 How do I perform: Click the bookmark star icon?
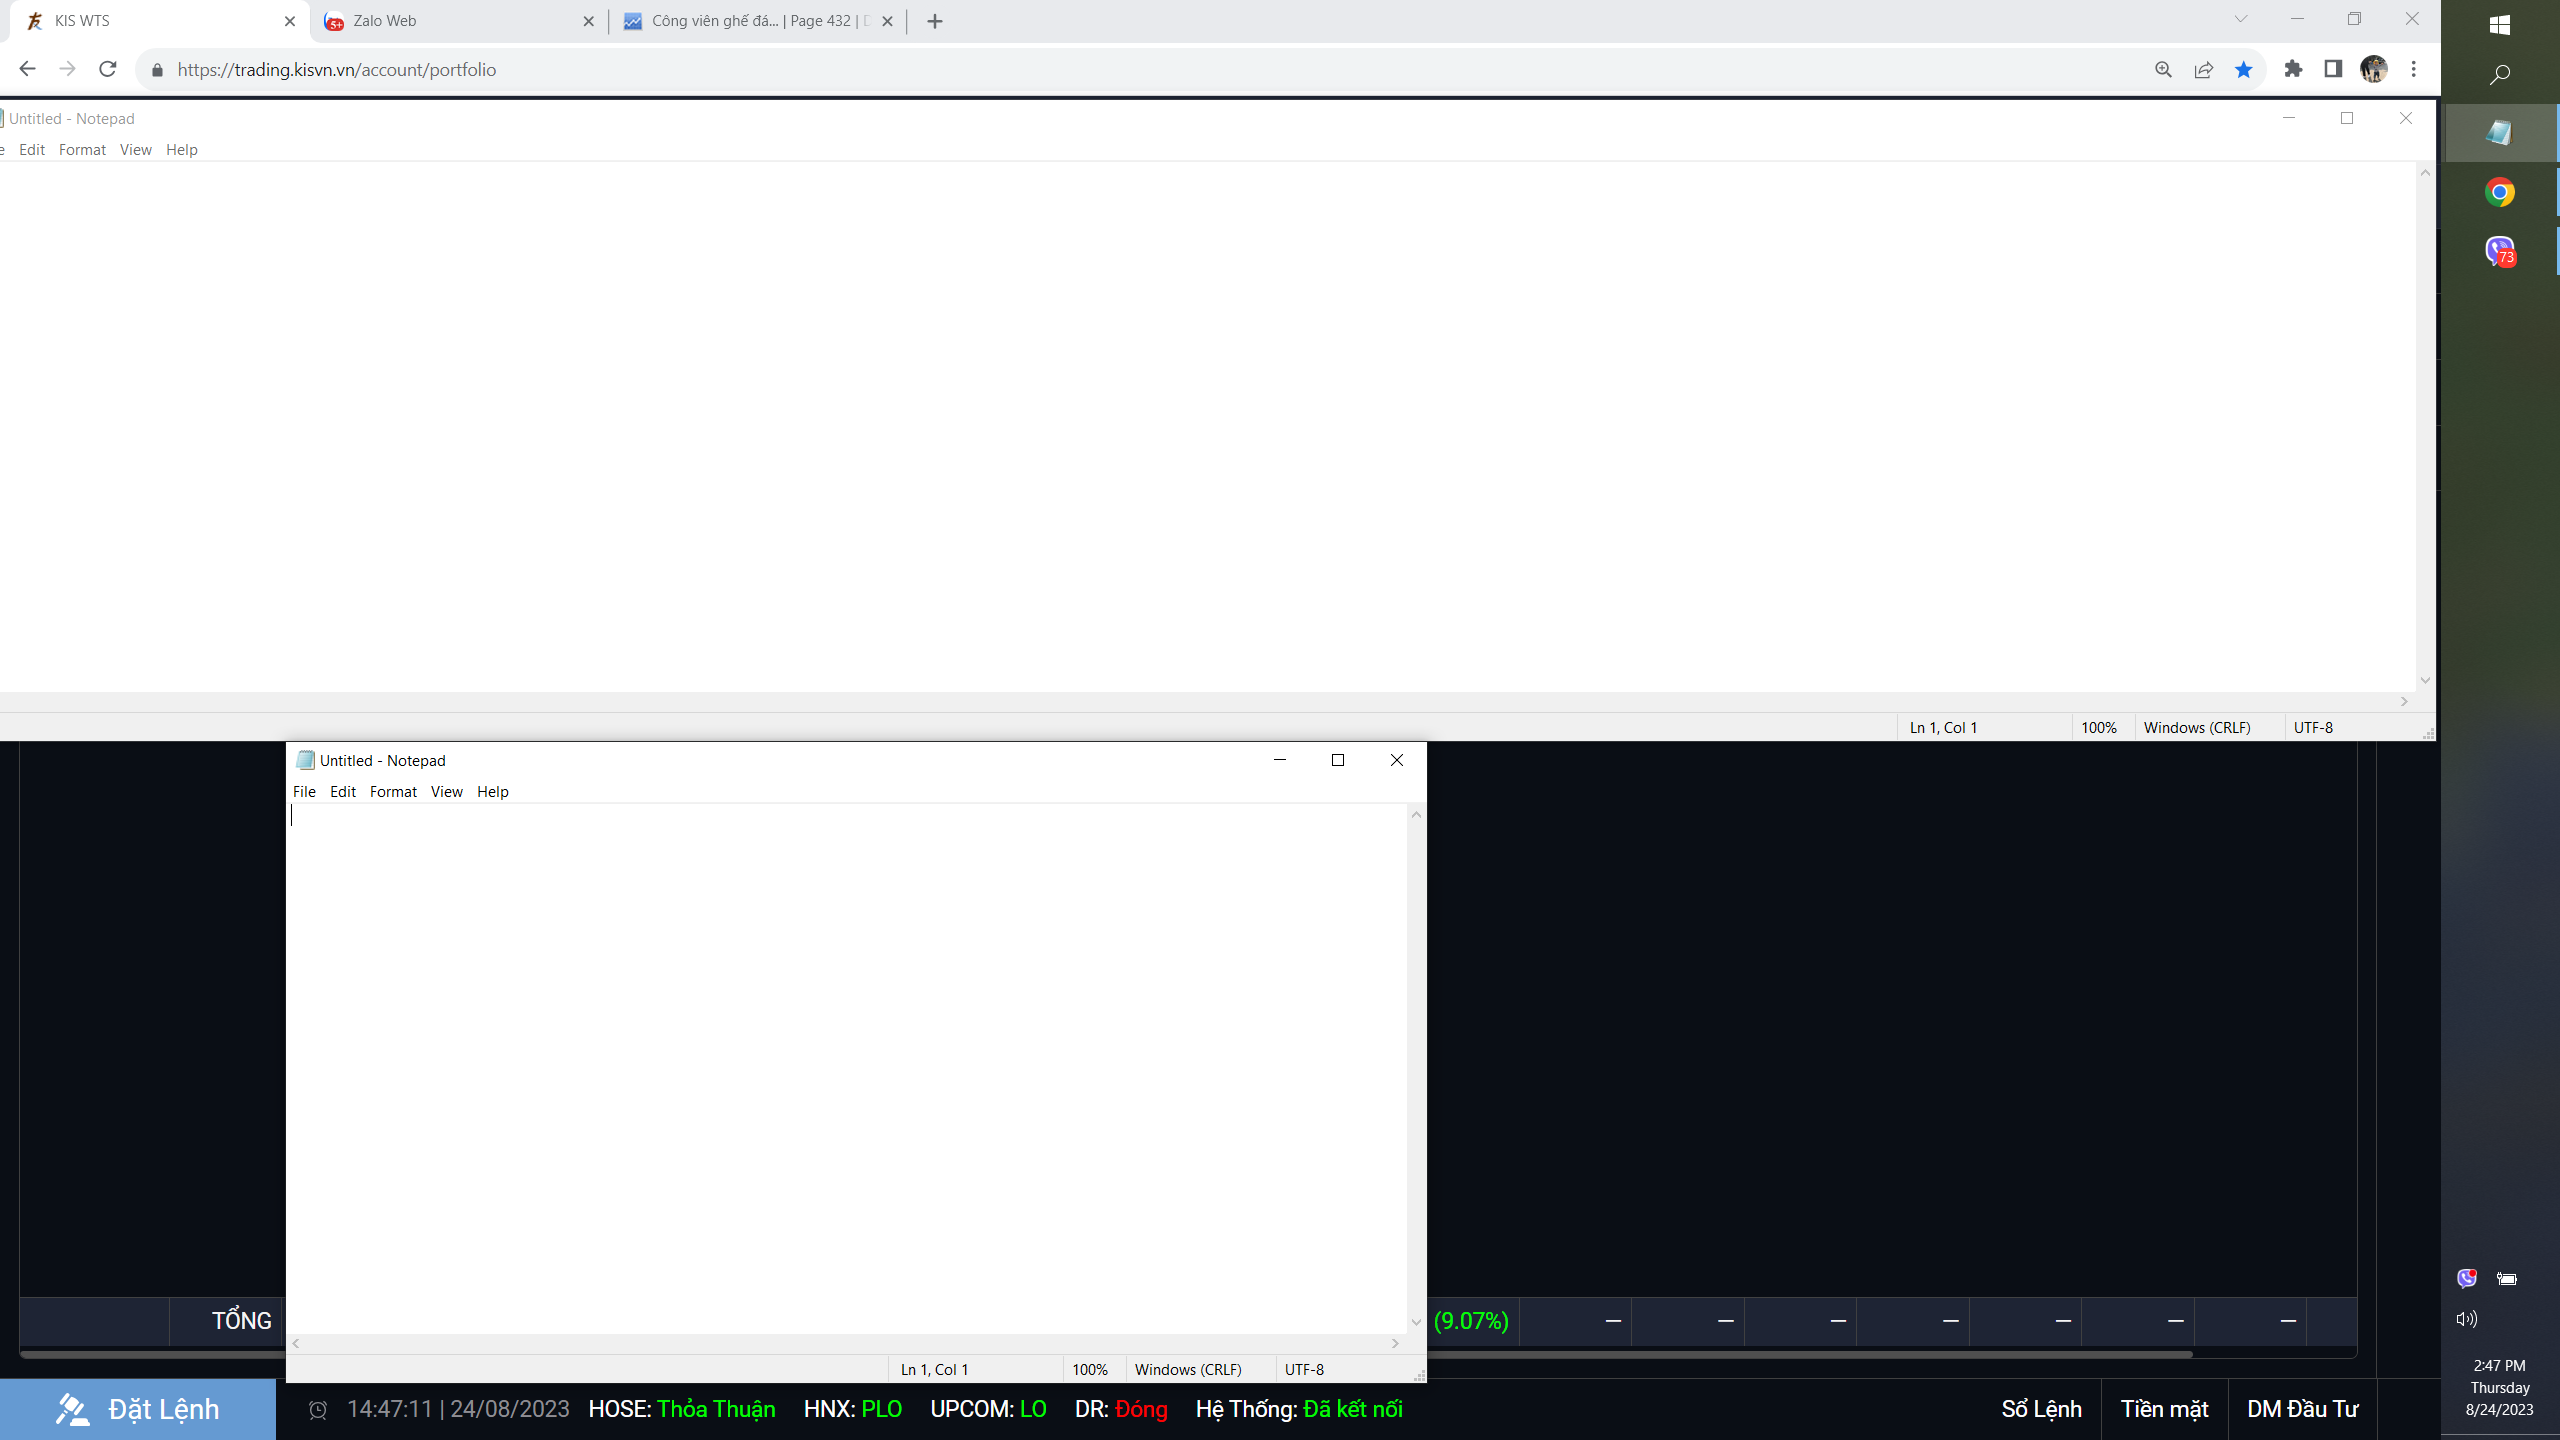coord(2244,69)
